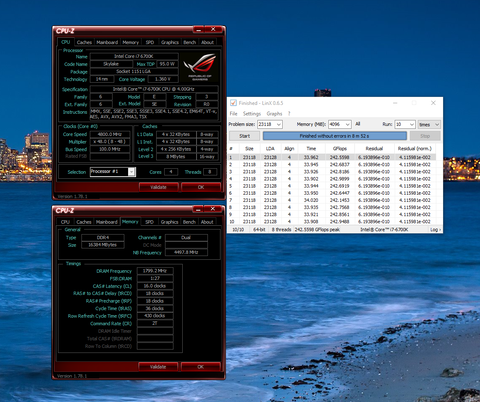Click the DRAM Frequency value 1799.2 MHz
This screenshot has height=402, width=480.
[155, 271]
